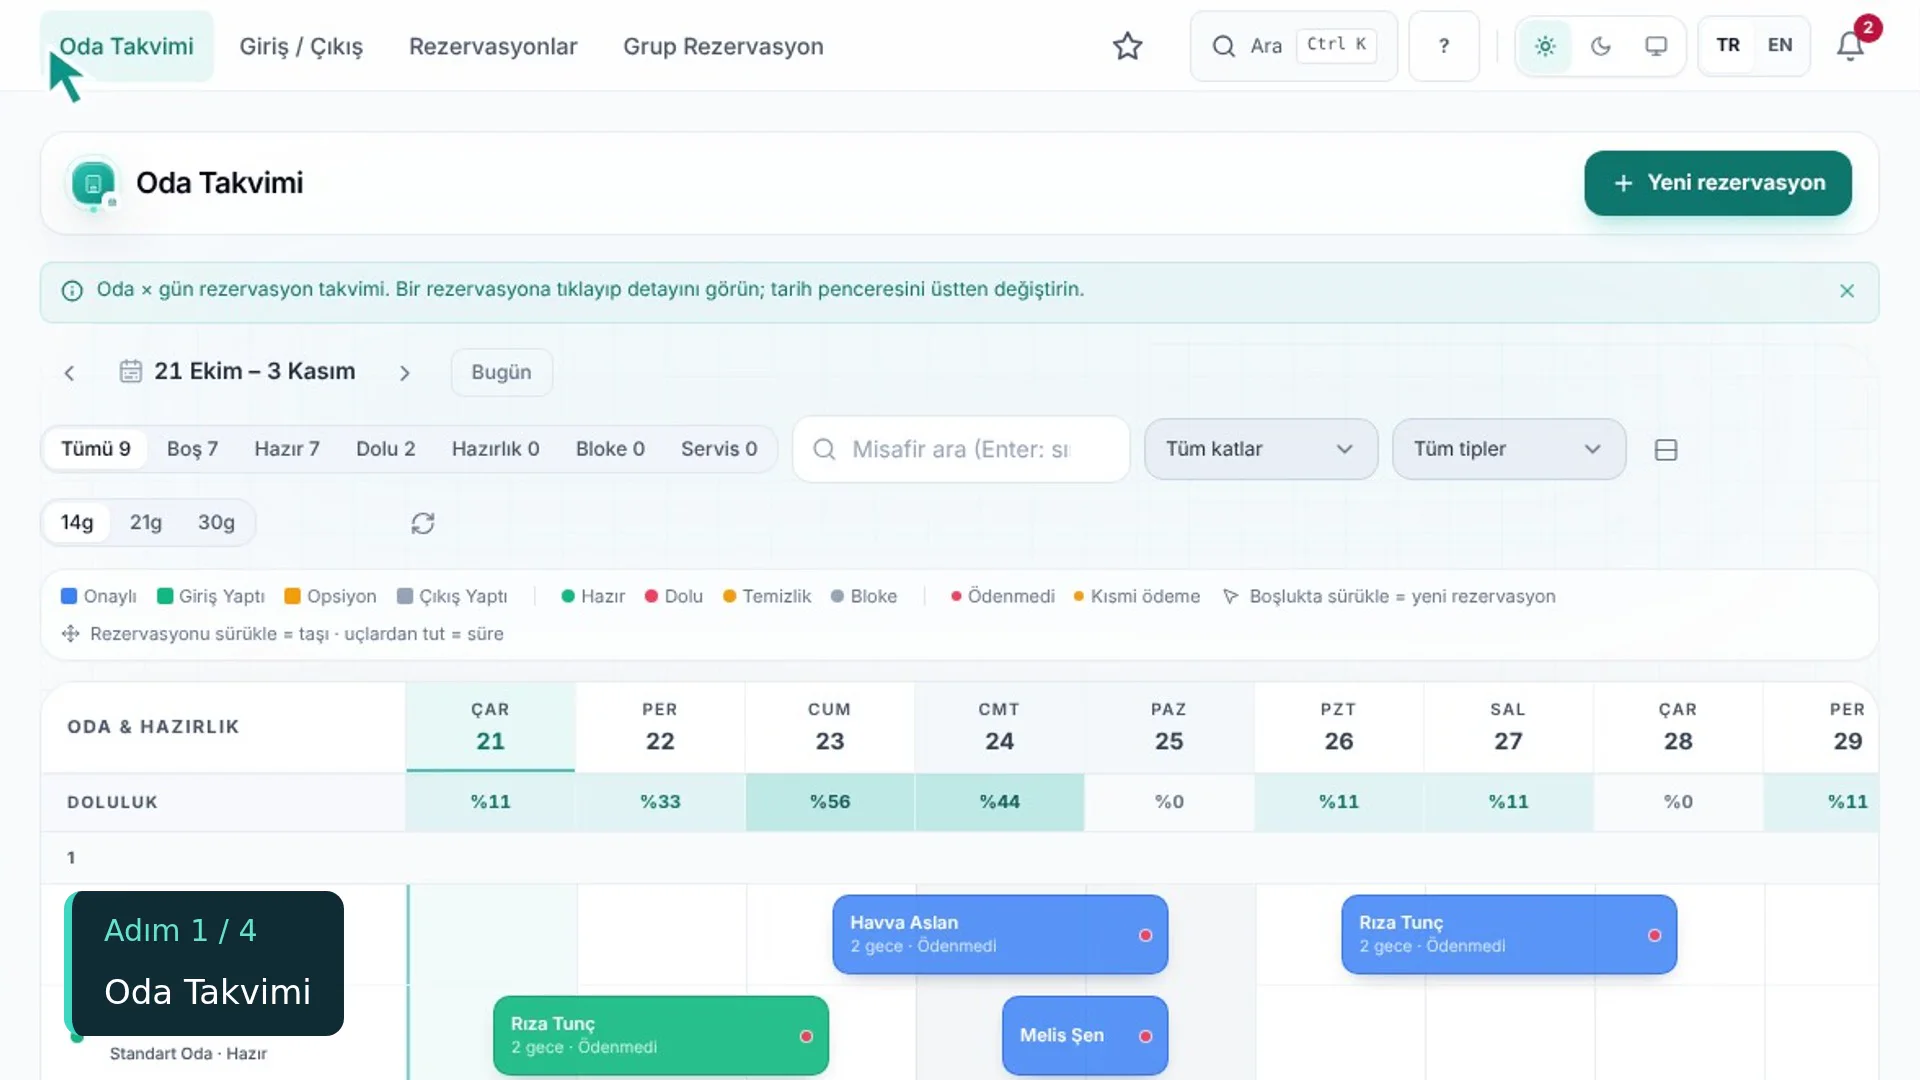1920x1080 pixels.
Task: Open the Tüm katlar dropdown
Action: 1261,449
